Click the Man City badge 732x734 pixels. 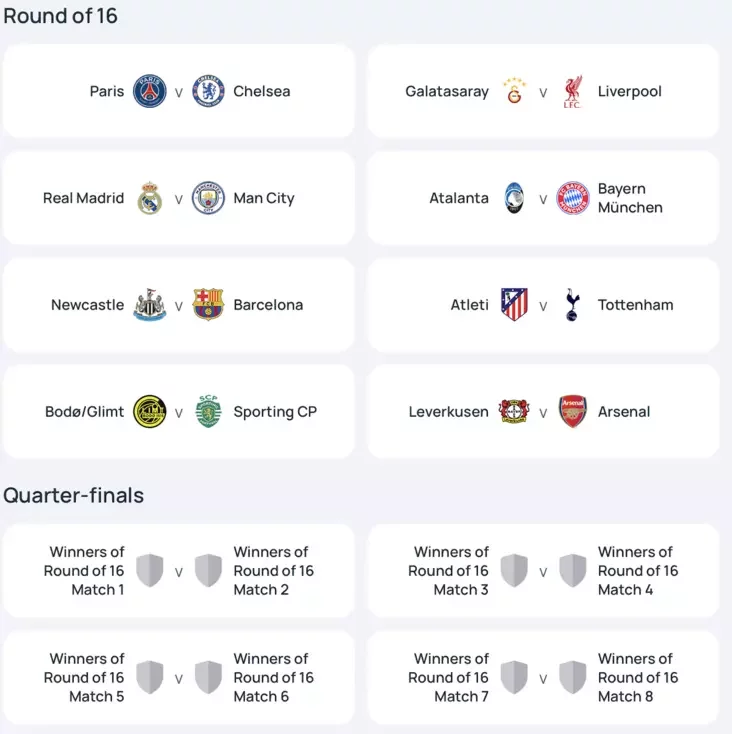click(208, 198)
